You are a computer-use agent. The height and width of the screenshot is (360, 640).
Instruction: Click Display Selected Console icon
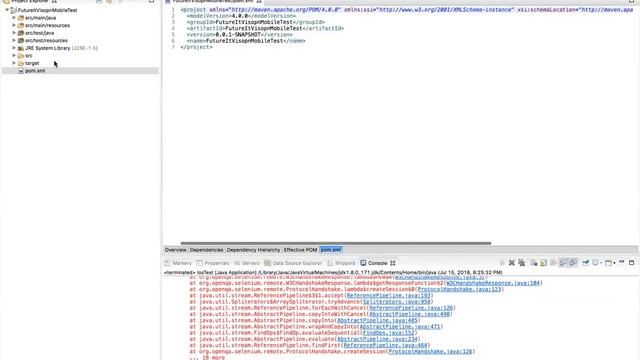(x=596, y=263)
